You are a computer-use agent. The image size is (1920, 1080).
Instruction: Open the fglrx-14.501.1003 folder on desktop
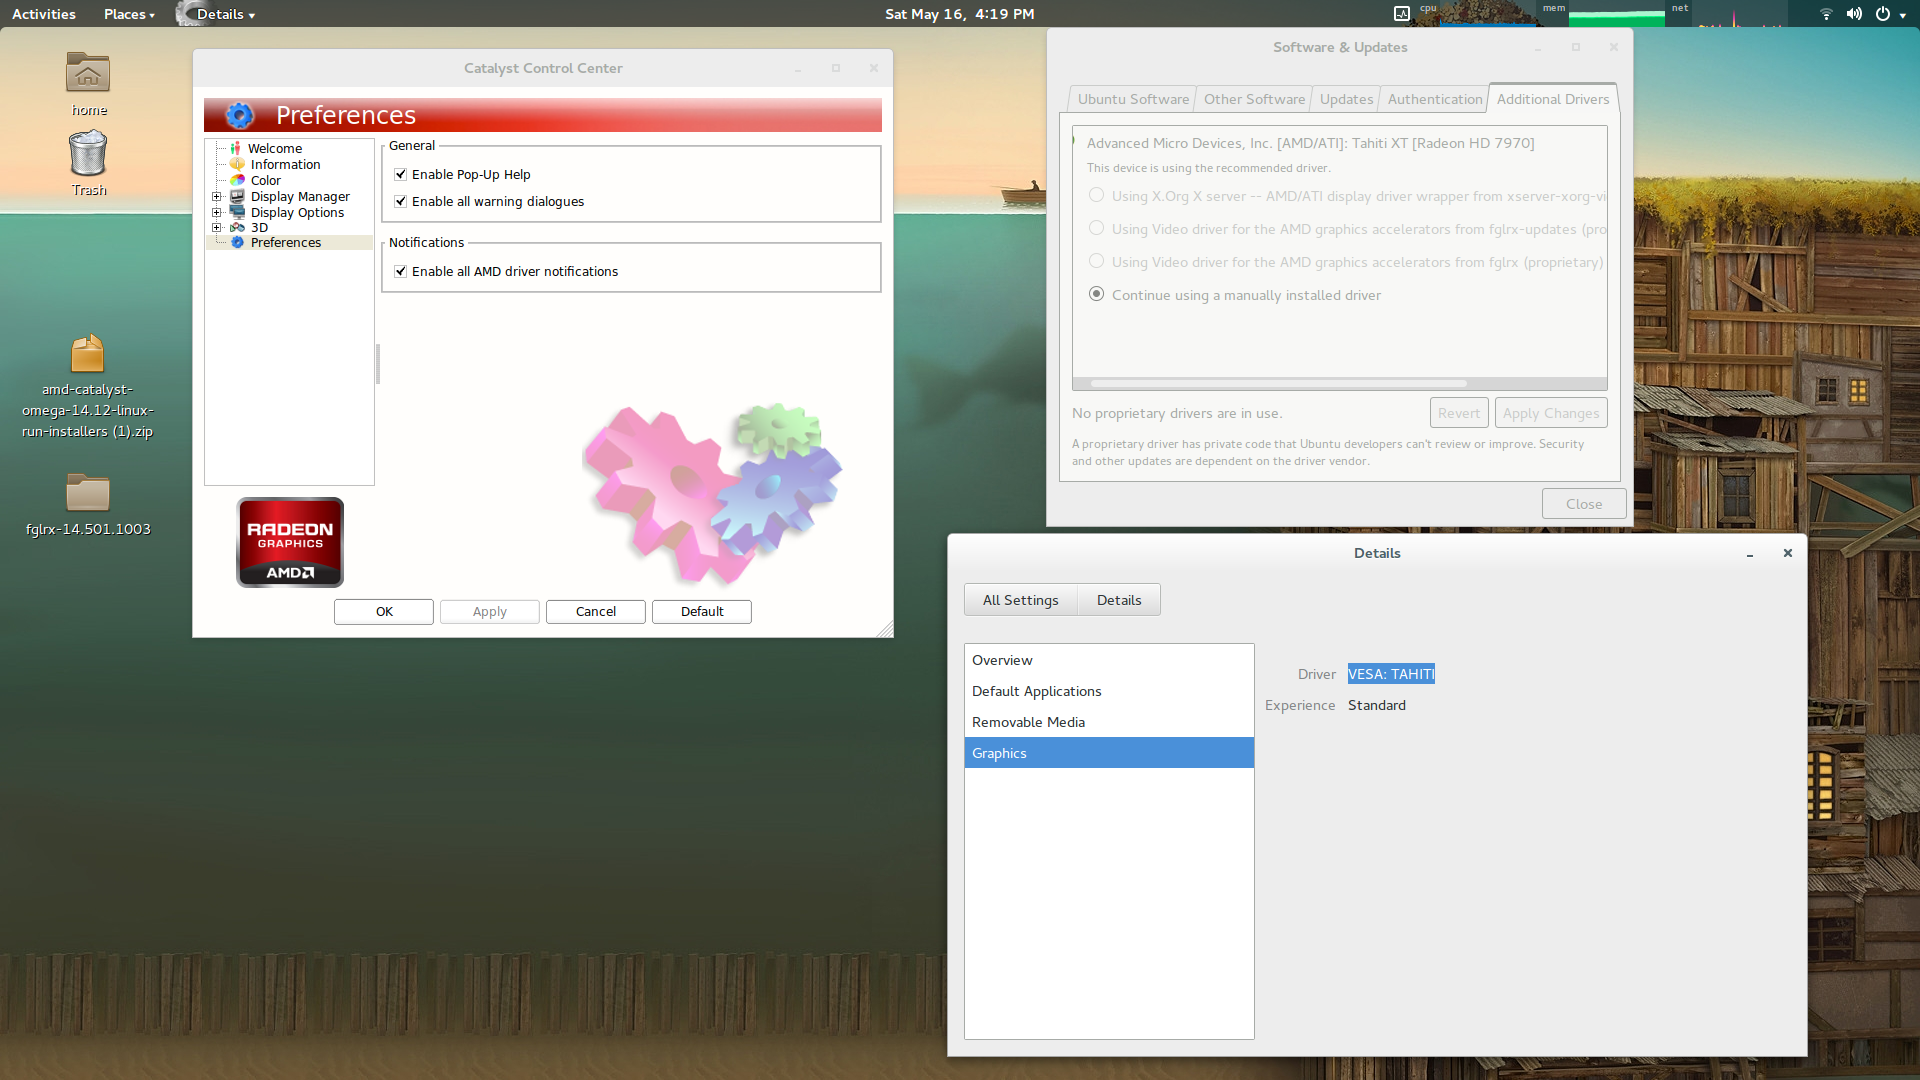88,493
